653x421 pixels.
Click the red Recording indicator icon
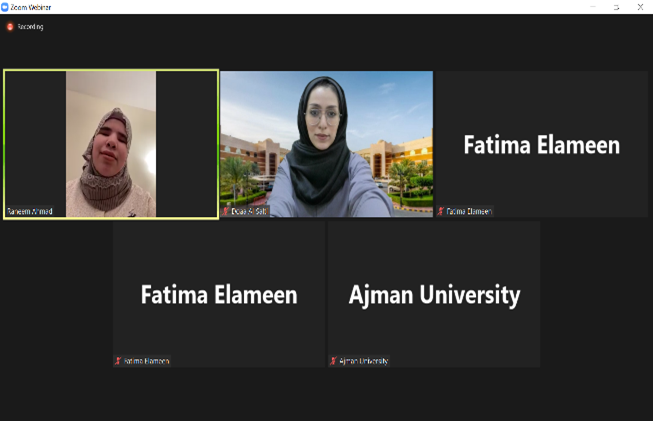coord(10,27)
